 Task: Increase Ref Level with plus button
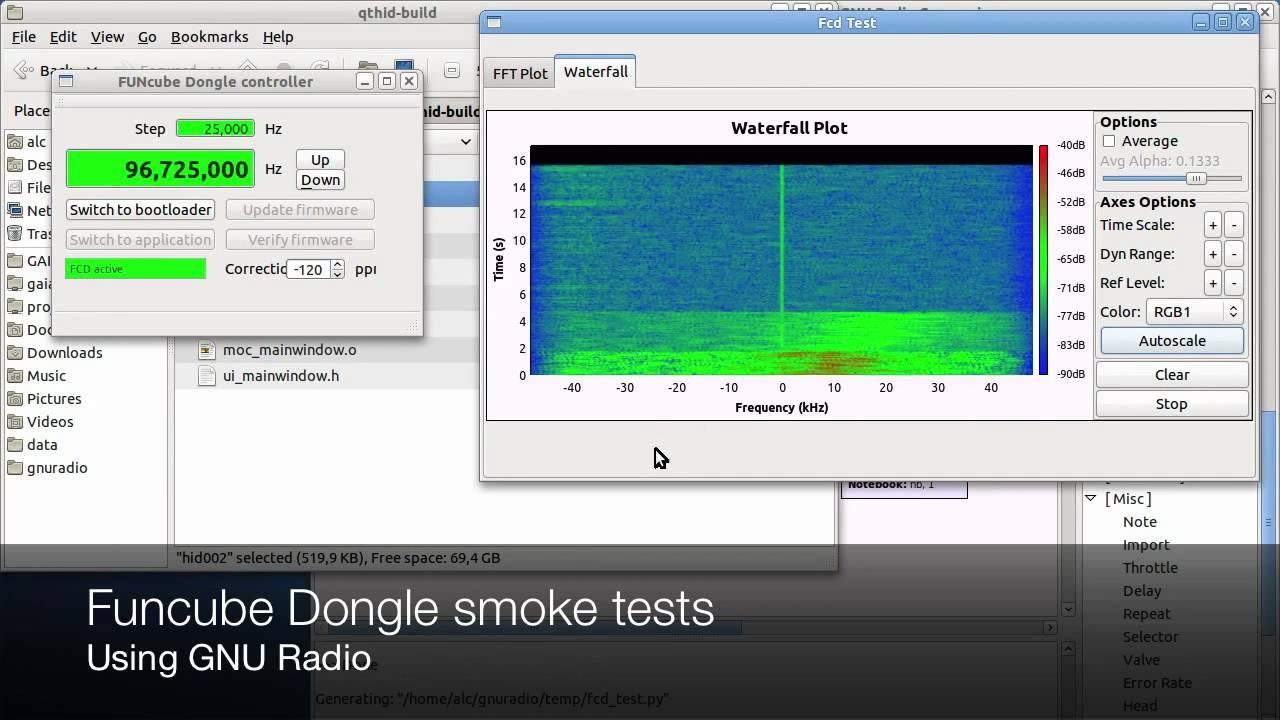coord(1212,284)
